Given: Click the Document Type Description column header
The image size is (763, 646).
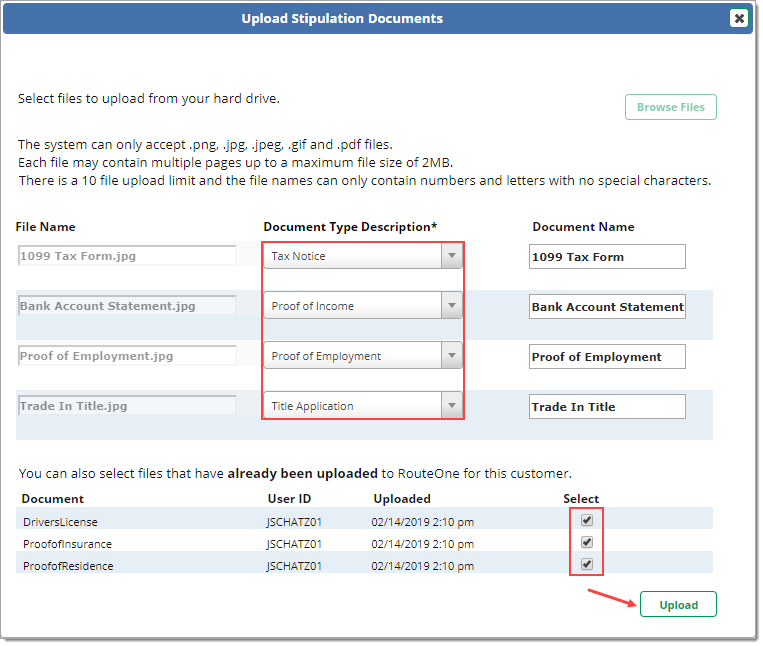Looking at the screenshot, I should tap(350, 227).
